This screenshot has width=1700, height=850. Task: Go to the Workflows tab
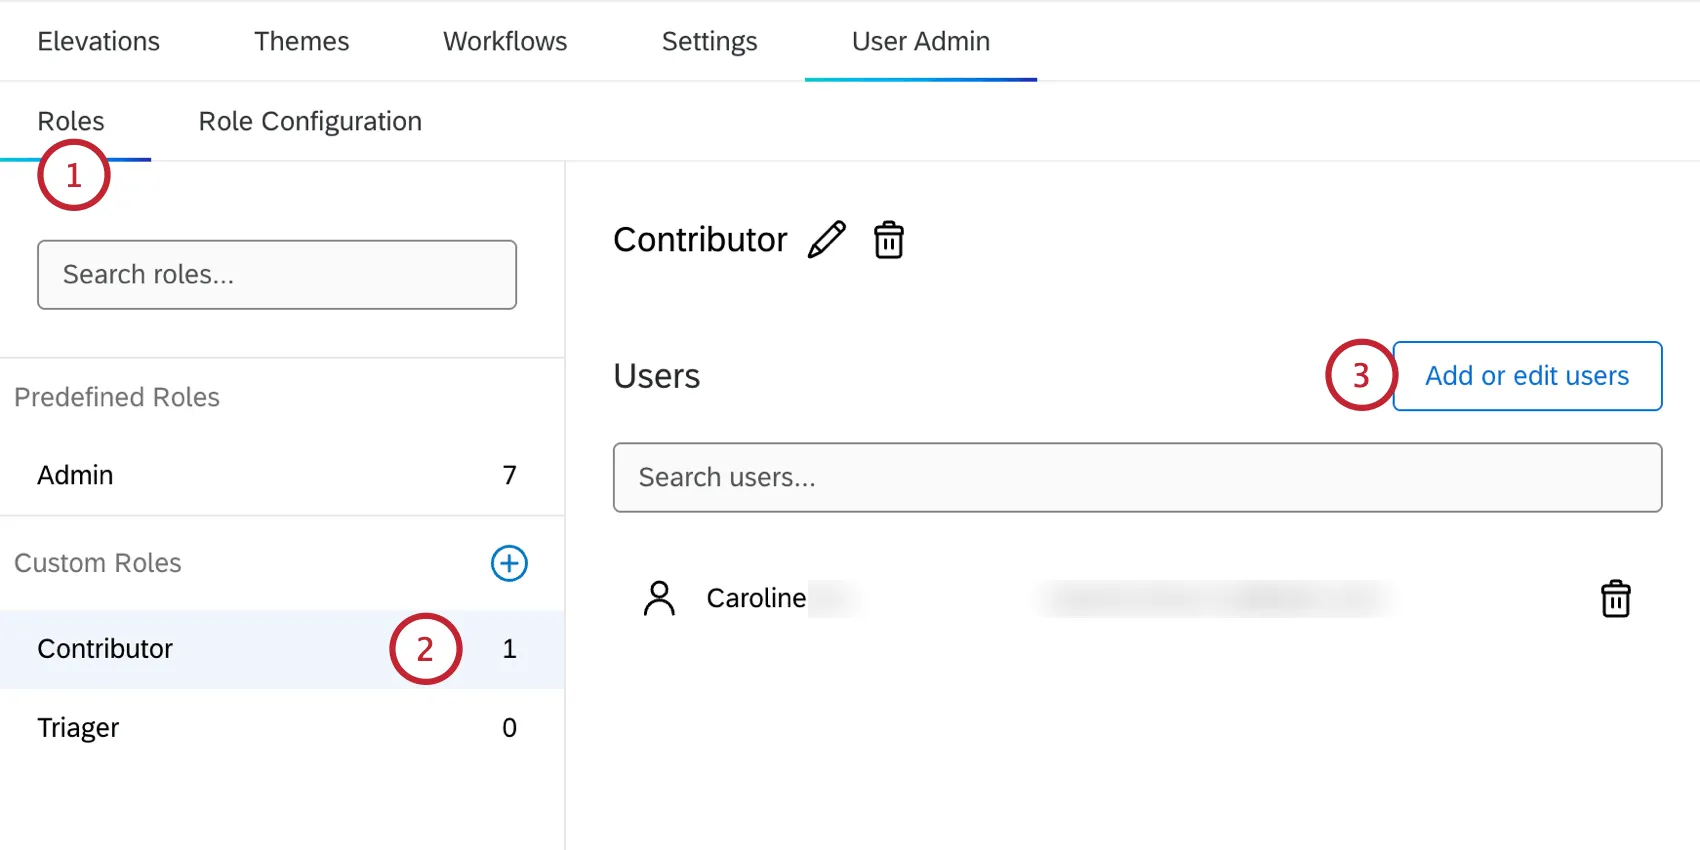click(505, 41)
